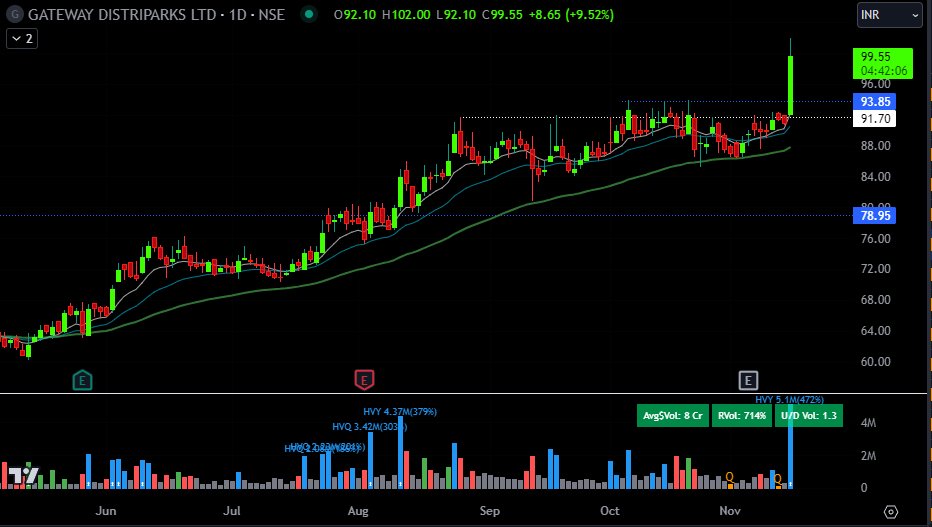Image resolution: width=932 pixels, height=527 pixels.
Task: Click the orange Q marker below November's E marker
Action: click(730, 477)
